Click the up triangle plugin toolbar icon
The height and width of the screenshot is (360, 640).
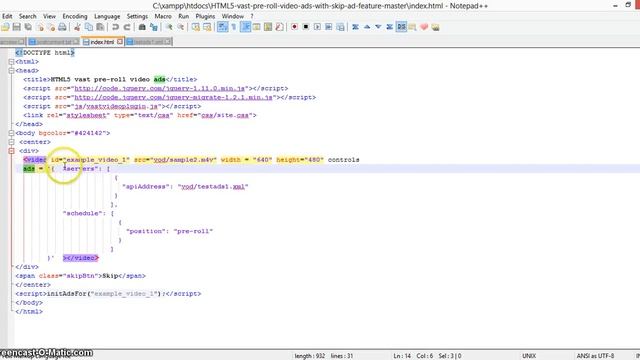pyautogui.click(x=367, y=27)
